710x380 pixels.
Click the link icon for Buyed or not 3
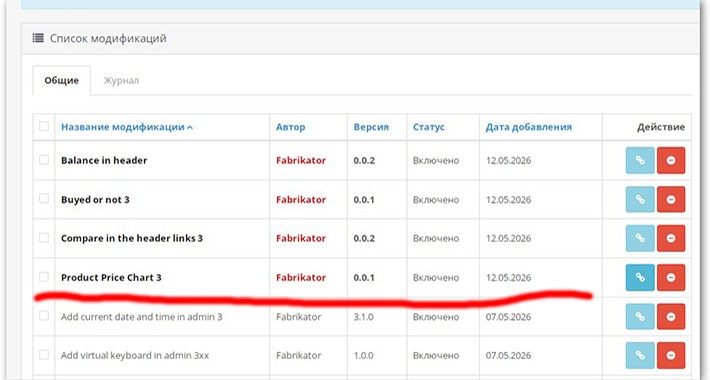point(640,199)
